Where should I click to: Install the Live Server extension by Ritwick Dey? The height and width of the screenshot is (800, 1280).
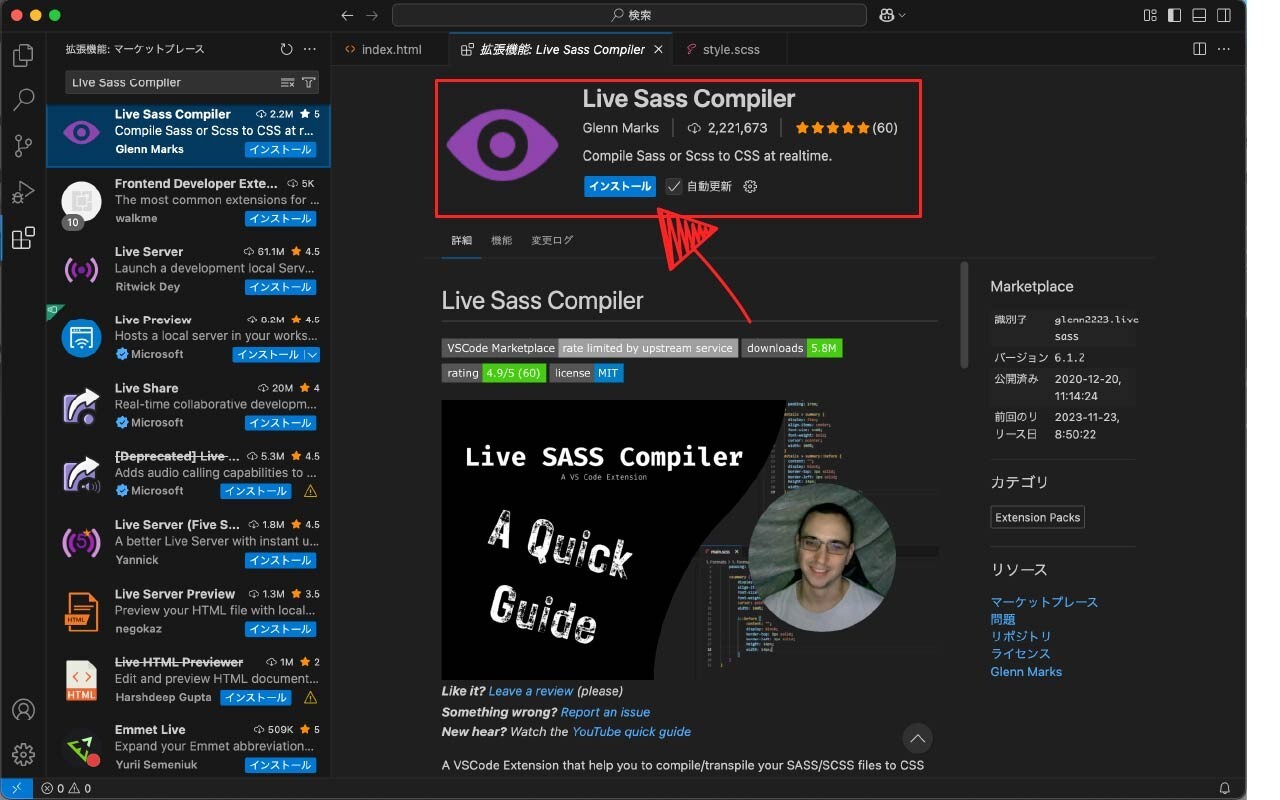click(x=281, y=286)
